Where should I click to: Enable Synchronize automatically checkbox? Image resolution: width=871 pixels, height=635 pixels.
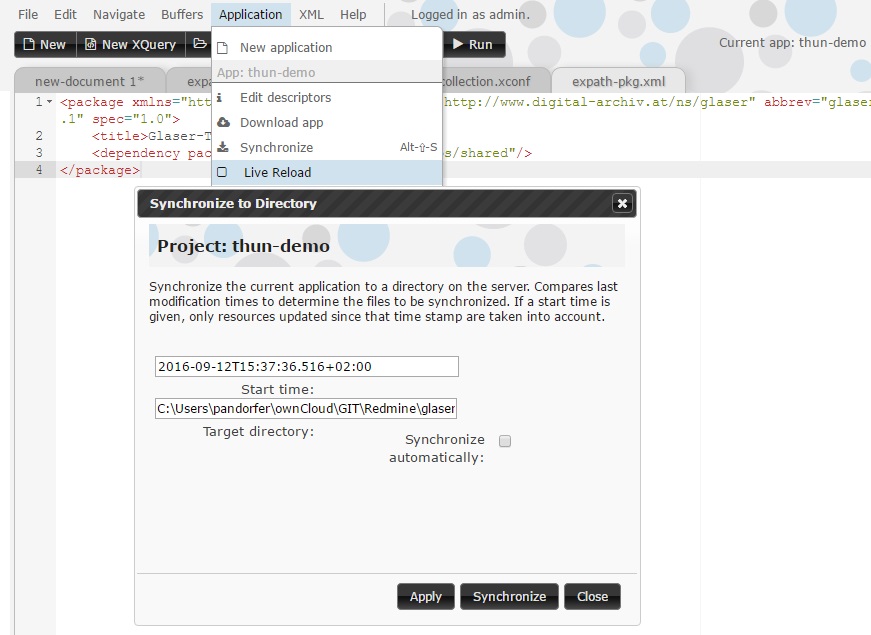point(505,441)
